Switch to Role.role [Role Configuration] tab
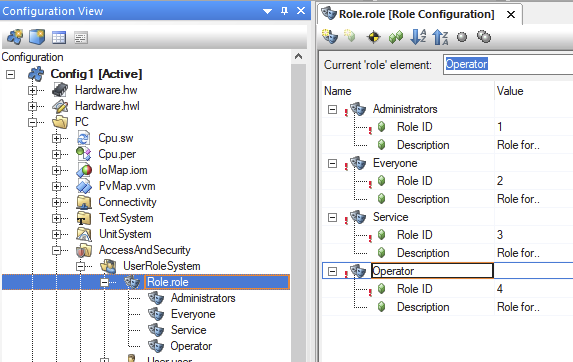 (x=416, y=14)
